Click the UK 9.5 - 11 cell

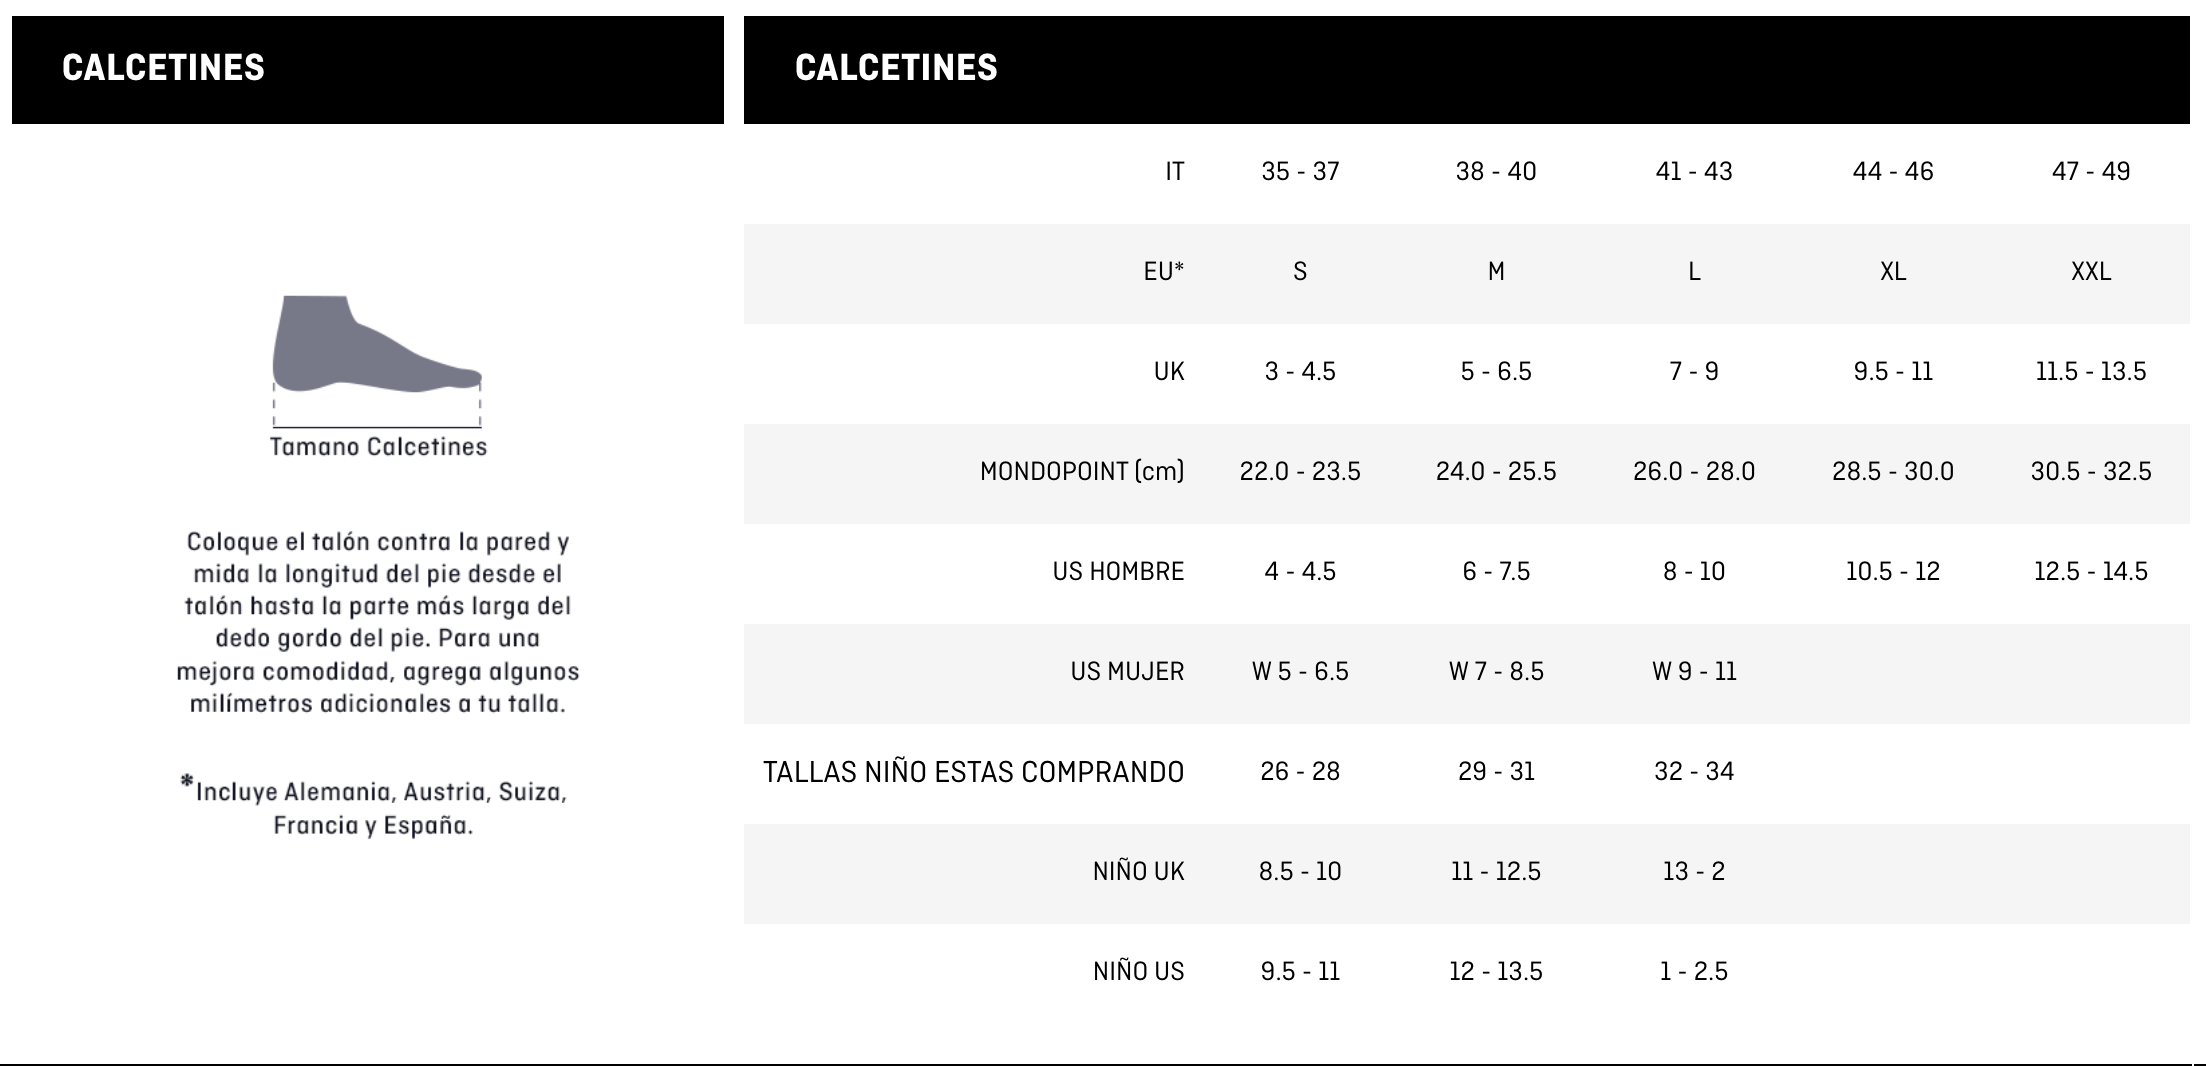coord(1892,372)
